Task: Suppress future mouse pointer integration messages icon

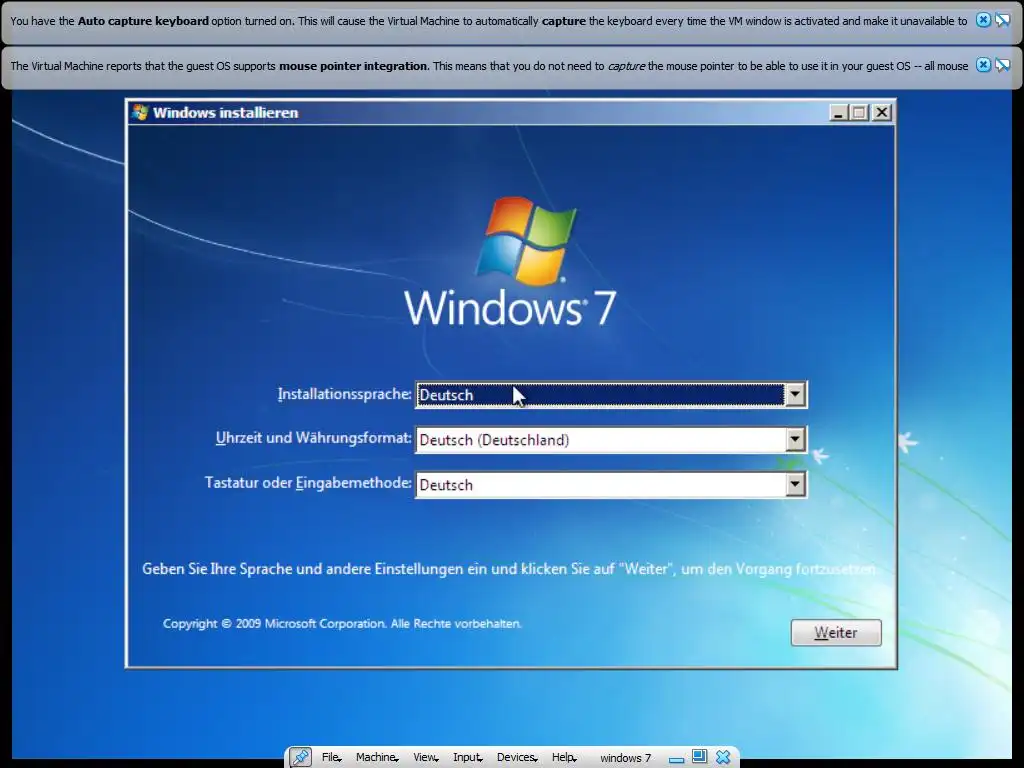Action: [x=1002, y=65]
